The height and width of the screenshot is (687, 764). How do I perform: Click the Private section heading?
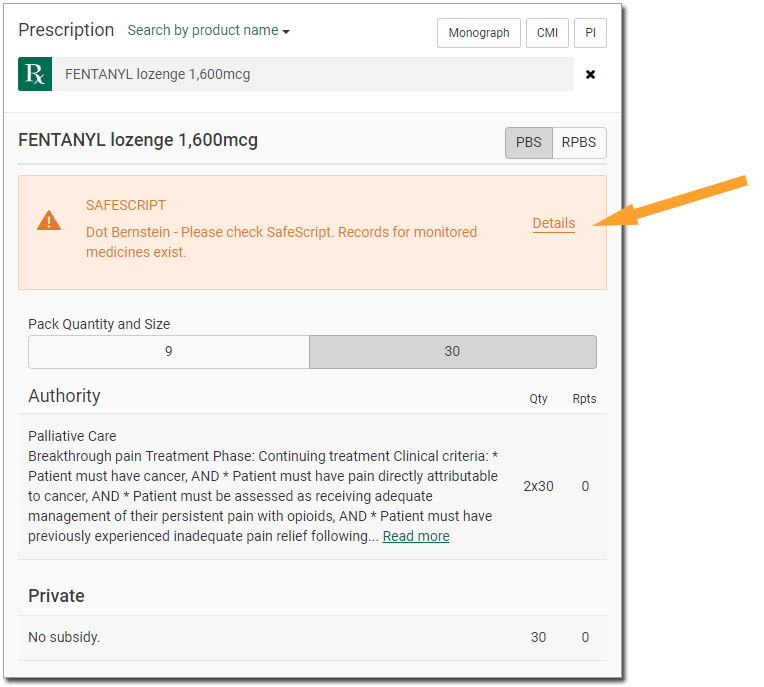[57, 596]
